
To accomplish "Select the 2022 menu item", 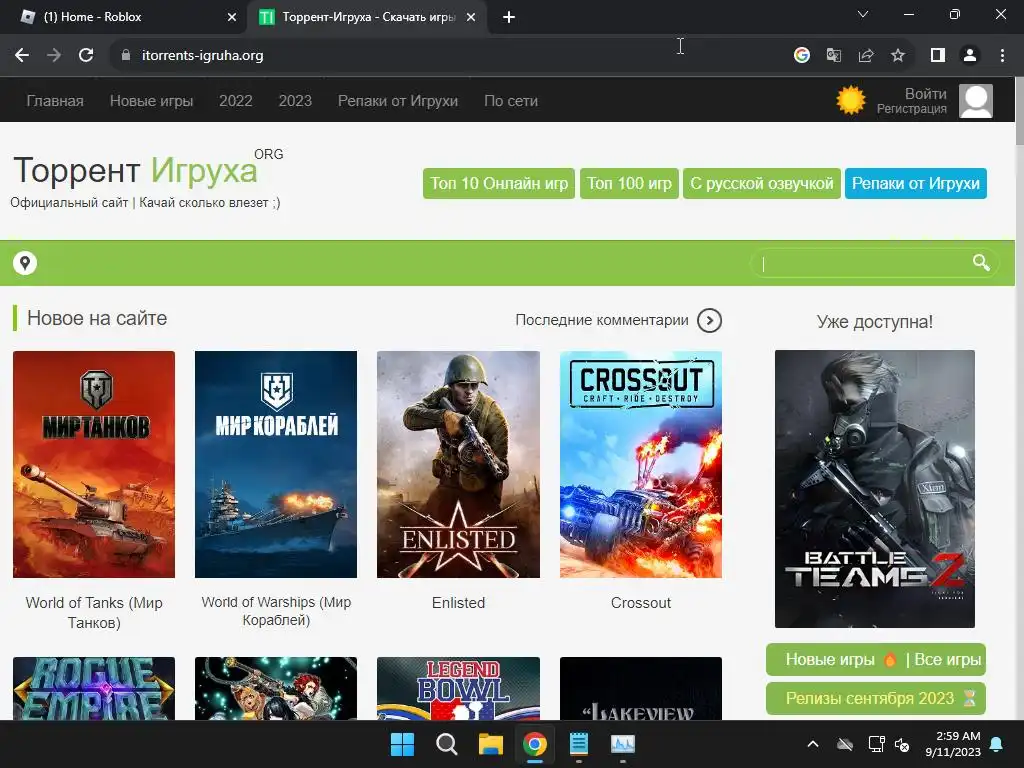I will pos(236,101).
